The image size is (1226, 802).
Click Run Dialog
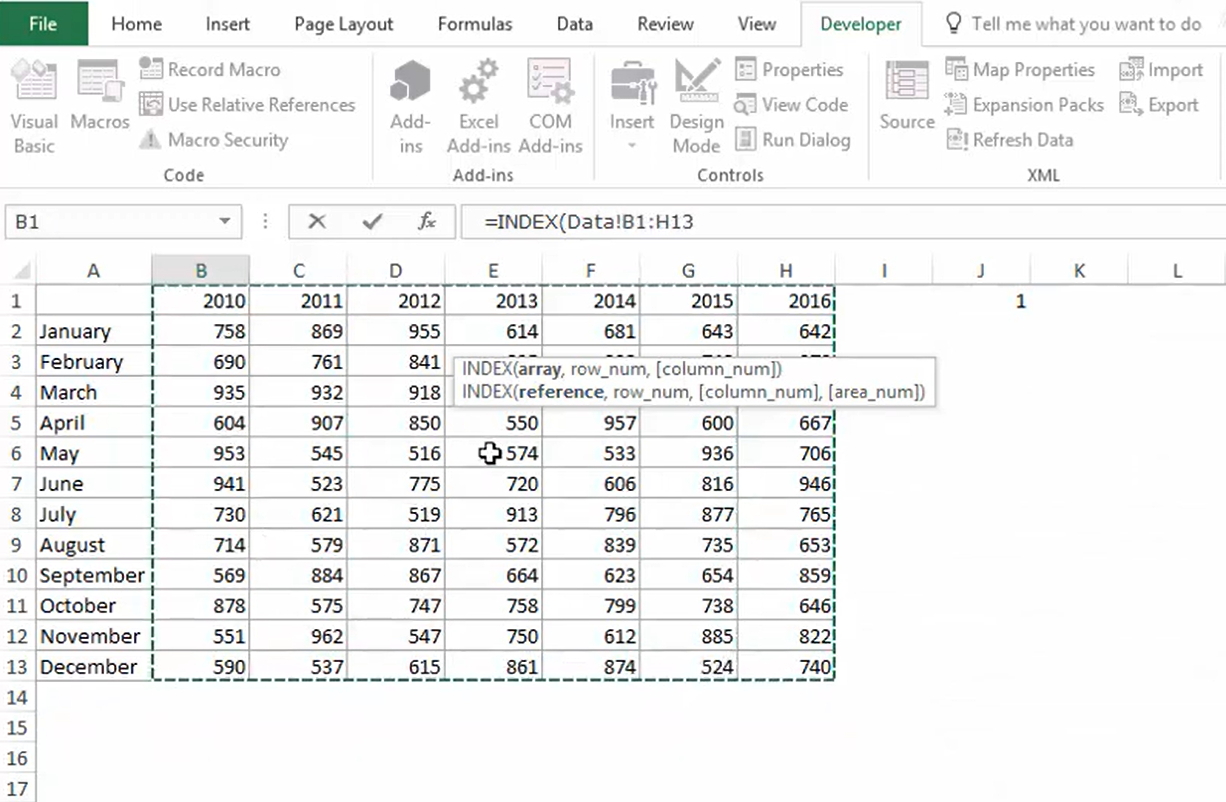(792, 140)
